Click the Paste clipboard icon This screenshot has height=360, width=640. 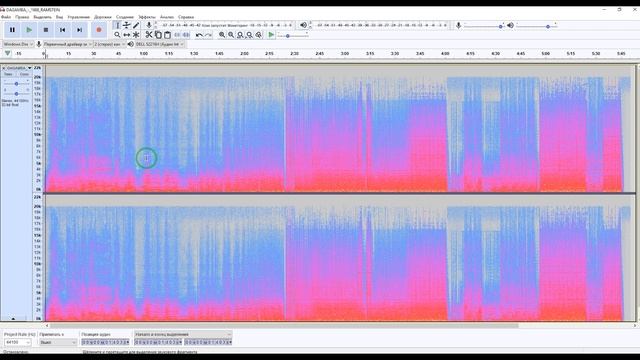click(167, 35)
